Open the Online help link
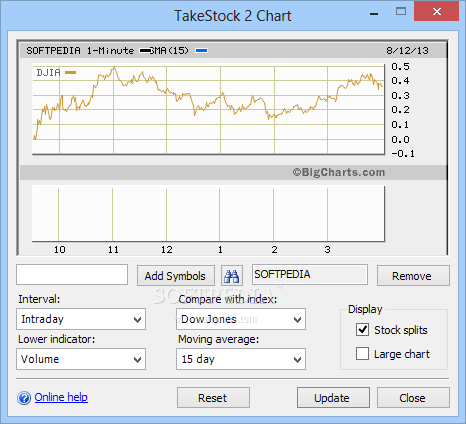Image resolution: width=466 pixels, height=424 pixels. pyautogui.click(x=61, y=397)
